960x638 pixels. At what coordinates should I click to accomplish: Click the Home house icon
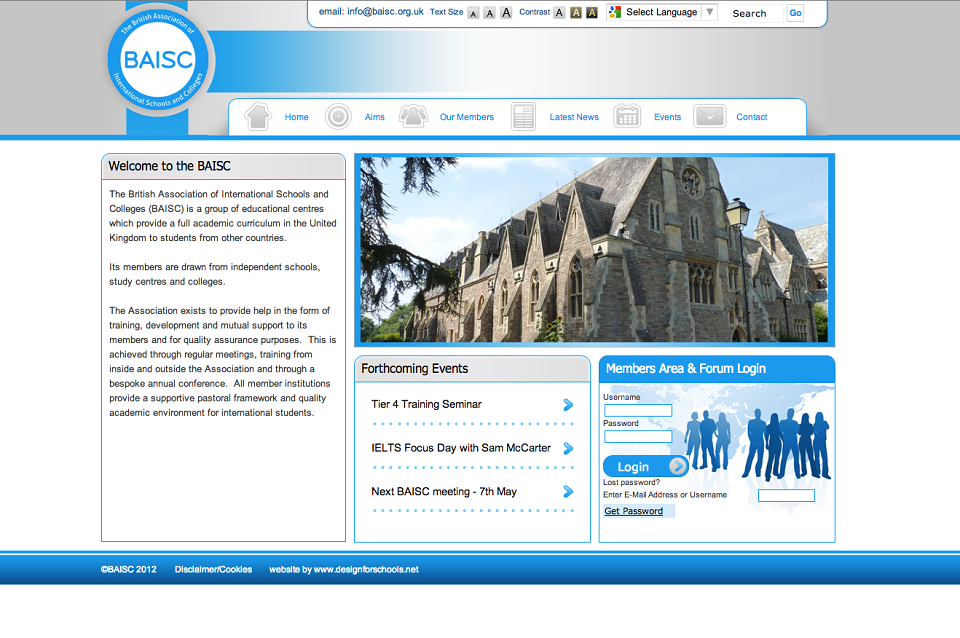point(258,116)
